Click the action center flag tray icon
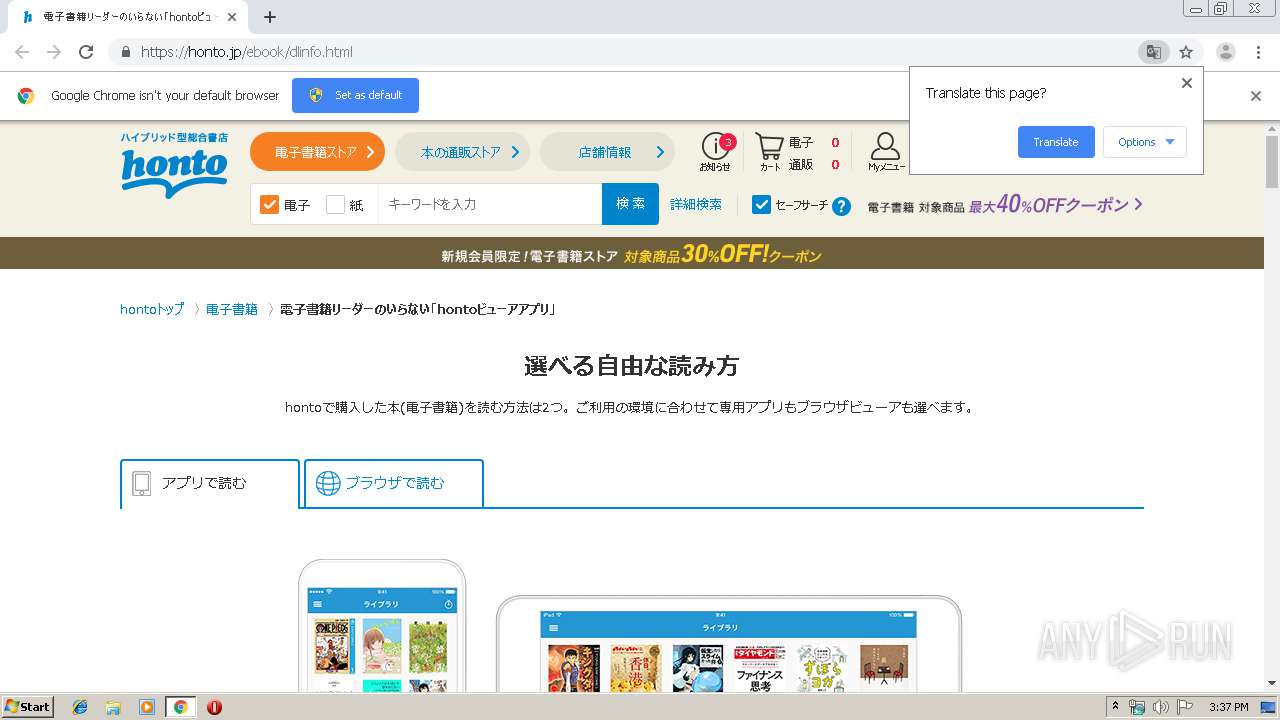 coord(1185,707)
